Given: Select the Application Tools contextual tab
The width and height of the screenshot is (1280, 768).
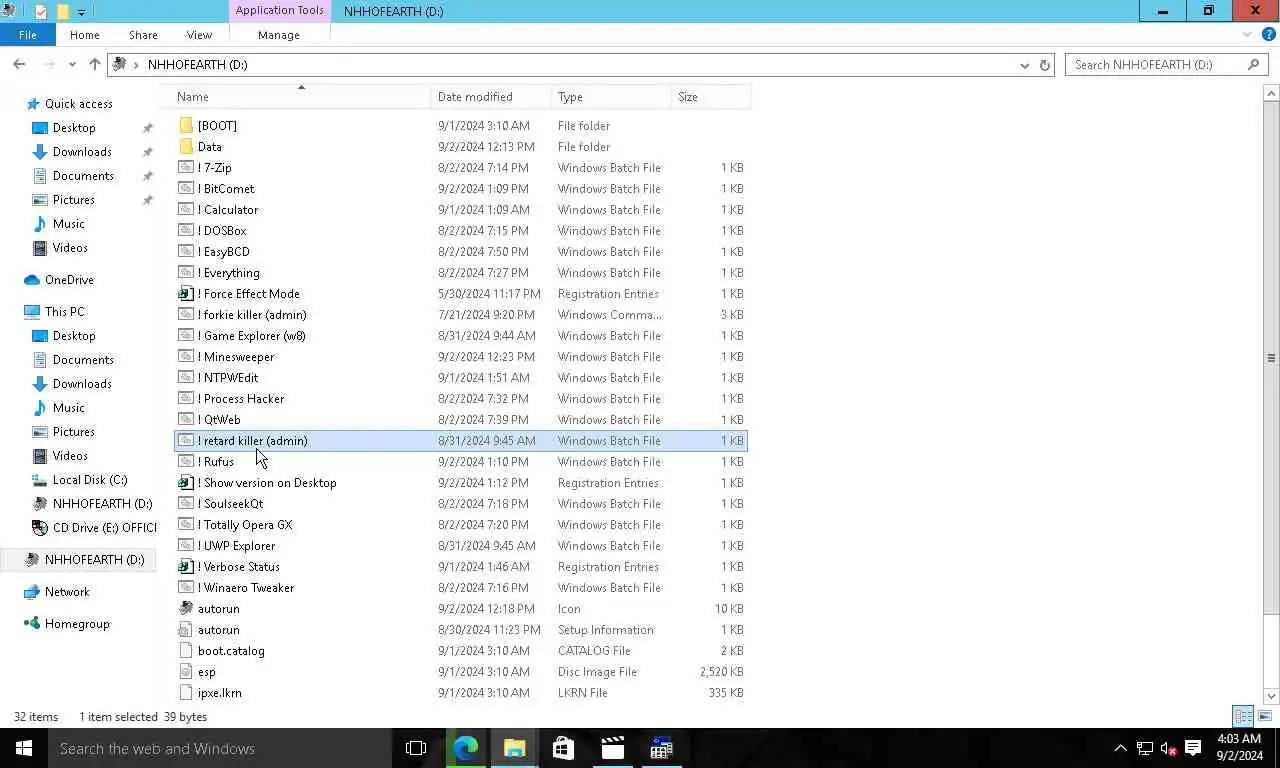Looking at the screenshot, I should [x=279, y=11].
